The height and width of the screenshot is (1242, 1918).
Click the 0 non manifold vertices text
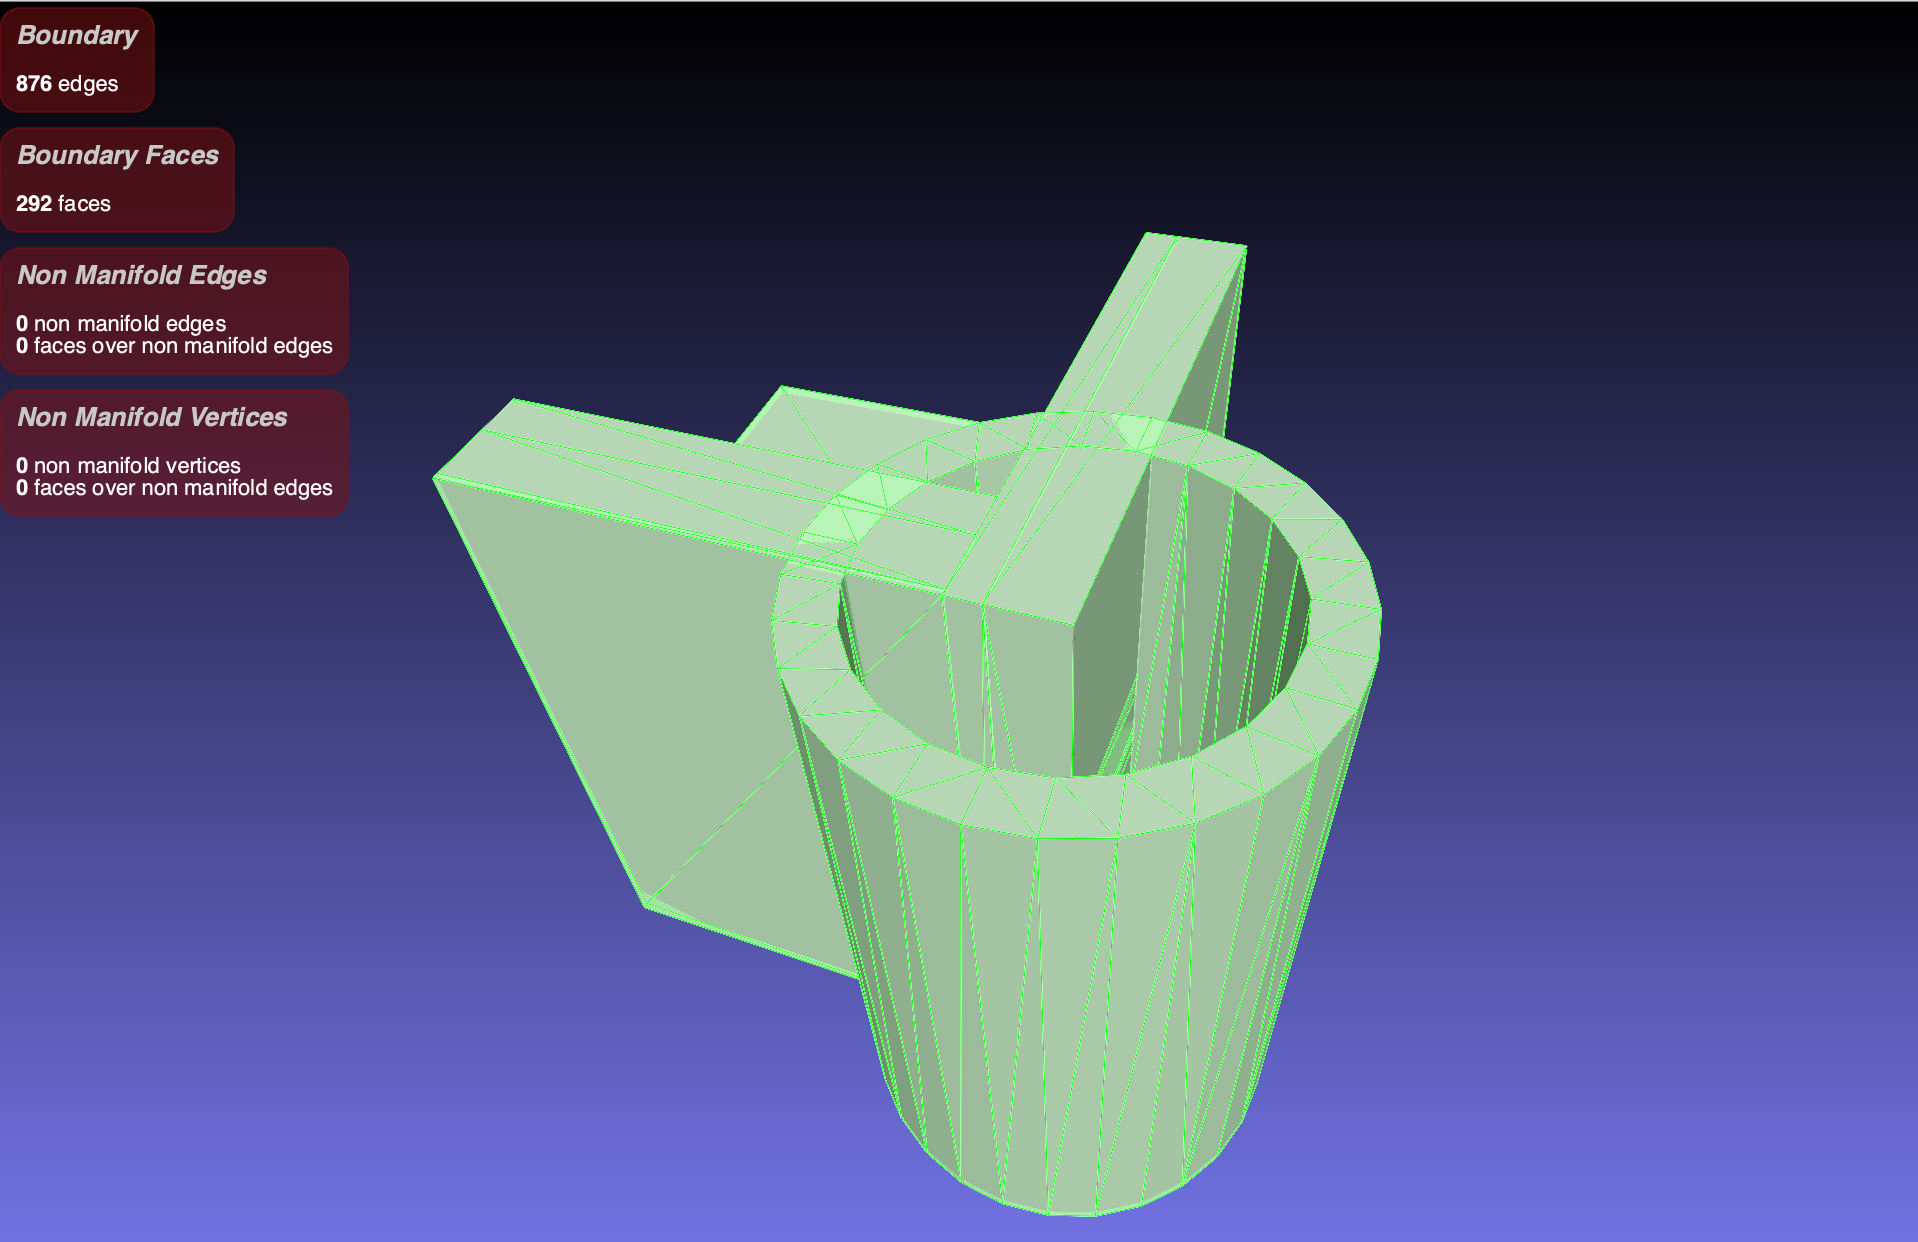pos(128,465)
